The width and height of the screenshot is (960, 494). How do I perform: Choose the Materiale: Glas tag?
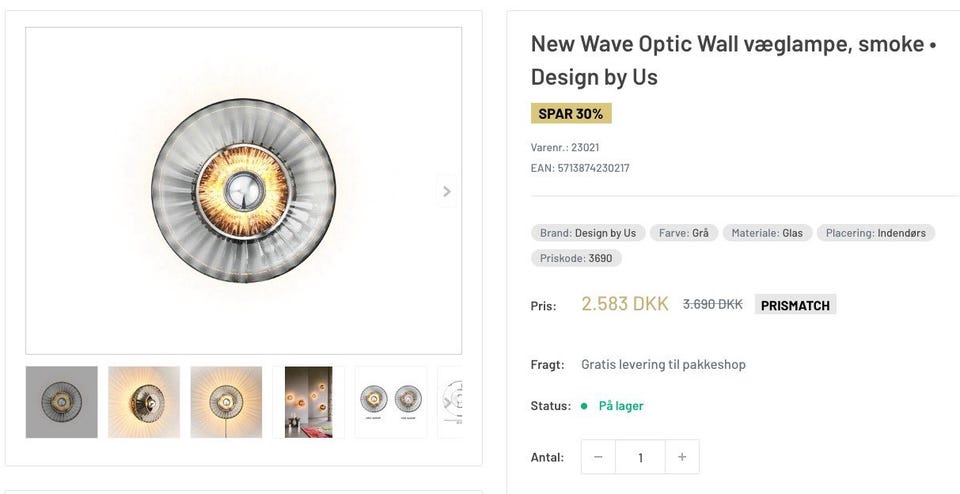tap(767, 233)
